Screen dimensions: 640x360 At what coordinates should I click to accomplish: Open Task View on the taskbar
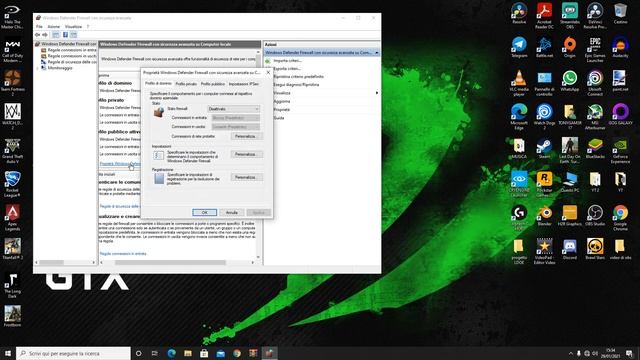(155, 353)
